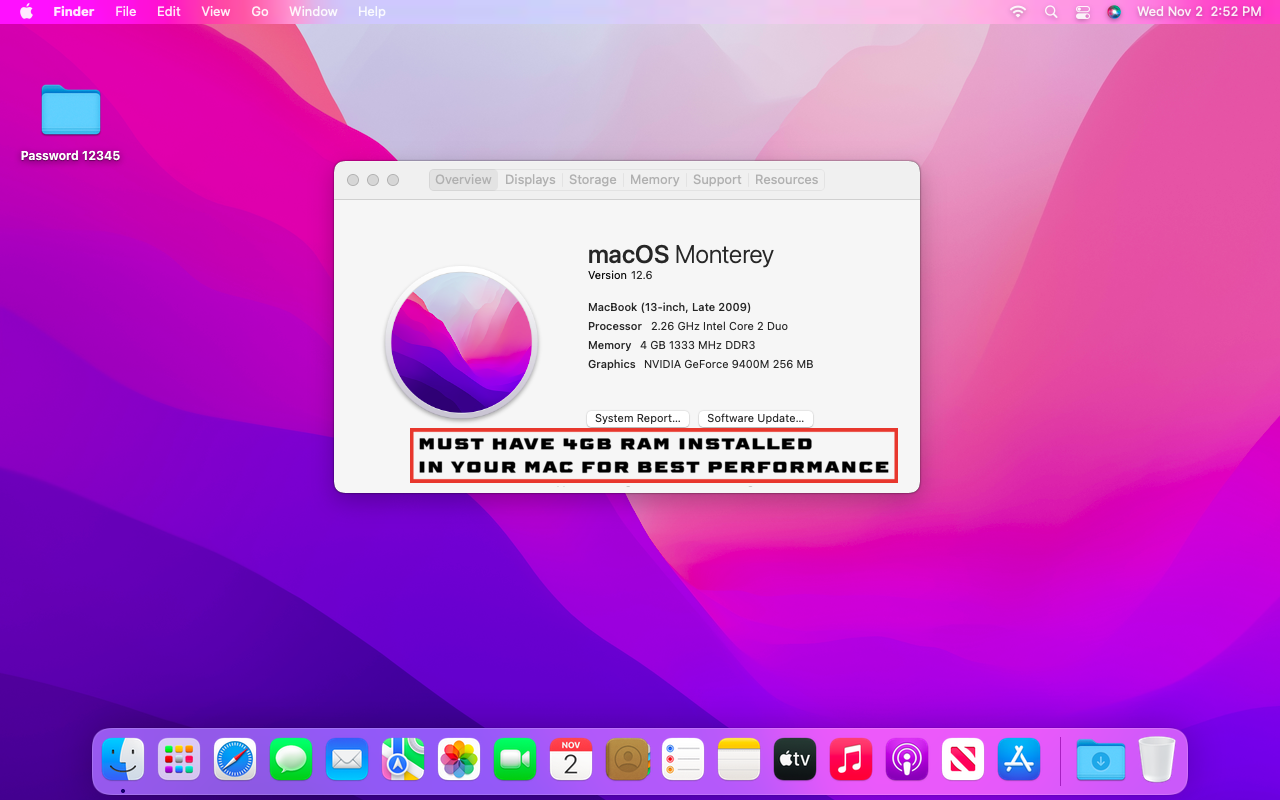1280x800 pixels.
Task: Switch to the Displays tab
Action: (530, 180)
